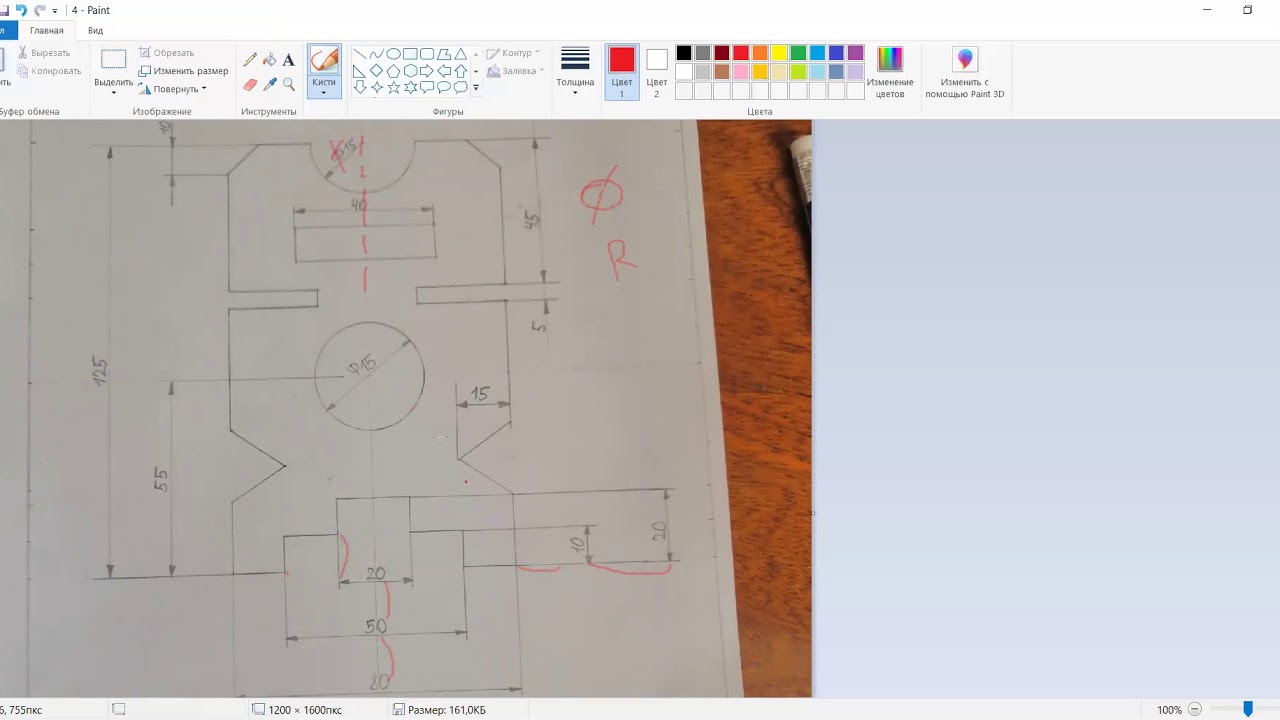The width and height of the screenshot is (1280, 720).
Task: Click Изменить с помощью Paint 3D
Action: click(965, 72)
